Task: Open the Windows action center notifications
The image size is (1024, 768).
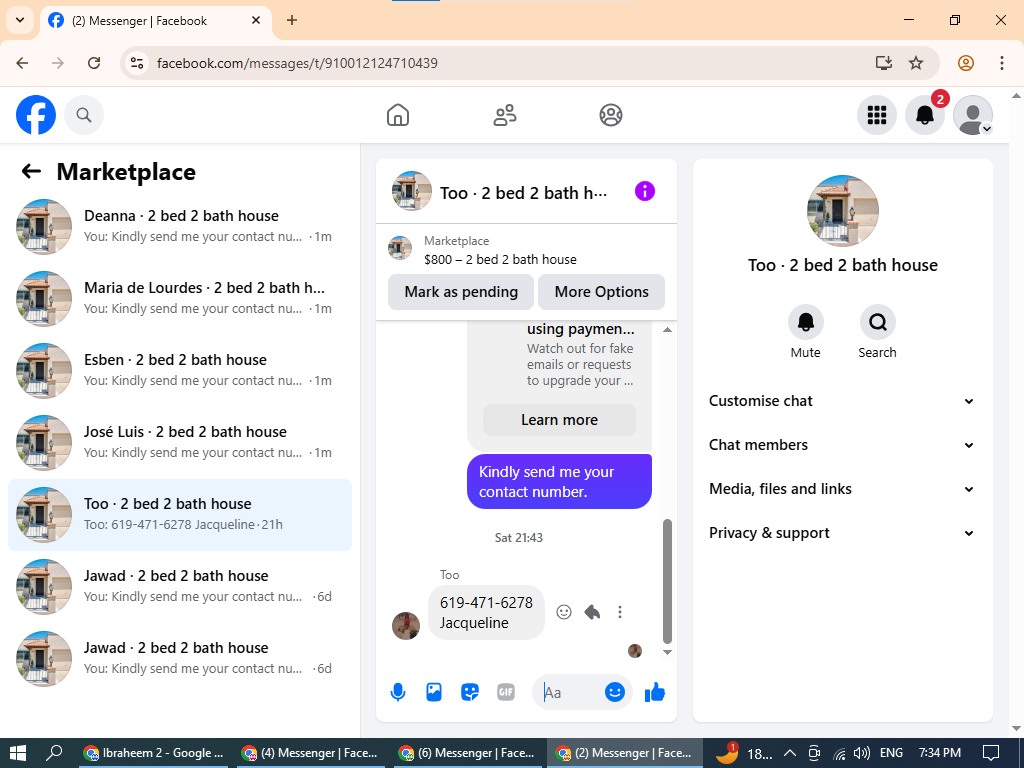Action: tap(991, 753)
